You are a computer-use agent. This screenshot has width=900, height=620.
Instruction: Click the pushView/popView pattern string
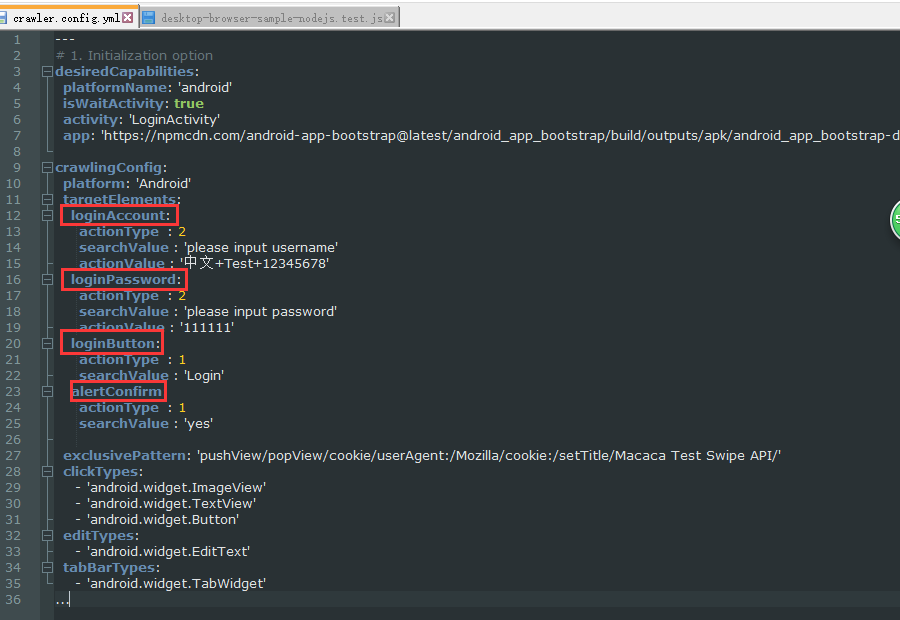pos(489,456)
